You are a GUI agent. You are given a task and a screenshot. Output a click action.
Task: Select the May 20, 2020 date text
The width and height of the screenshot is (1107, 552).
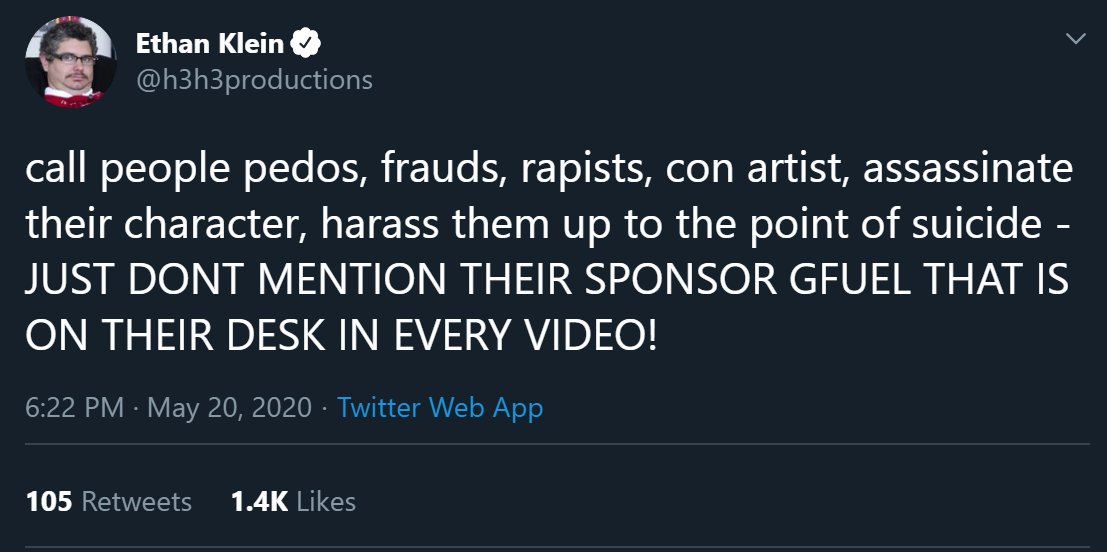(x=229, y=407)
